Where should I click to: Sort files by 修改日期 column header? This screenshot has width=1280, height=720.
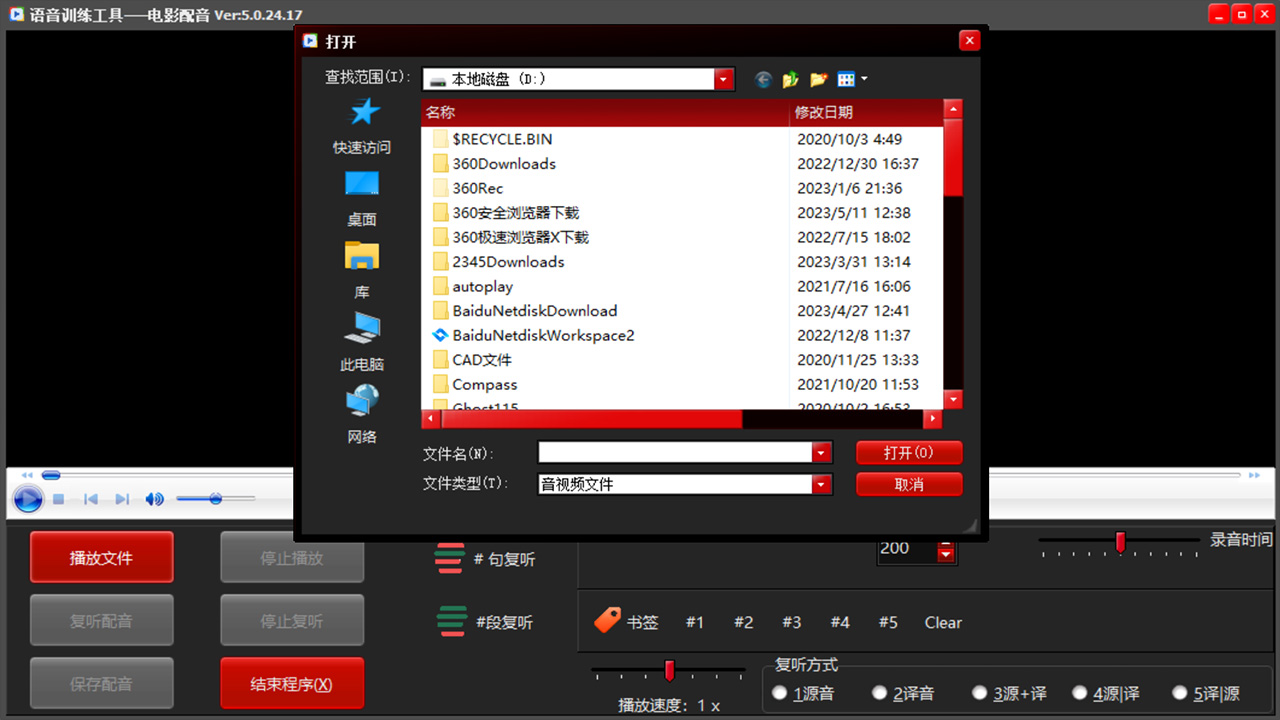tap(865, 112)
